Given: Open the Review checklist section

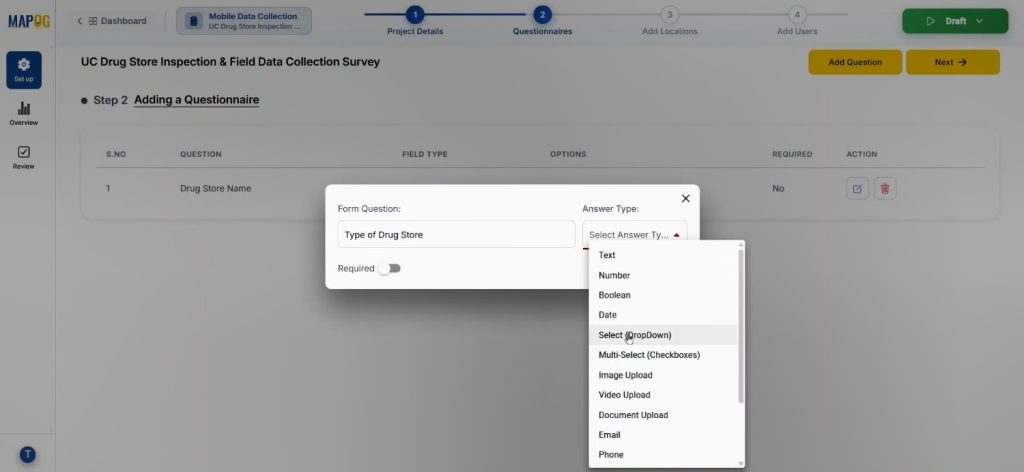Looking at the screenshot, I should click(24, 157).
